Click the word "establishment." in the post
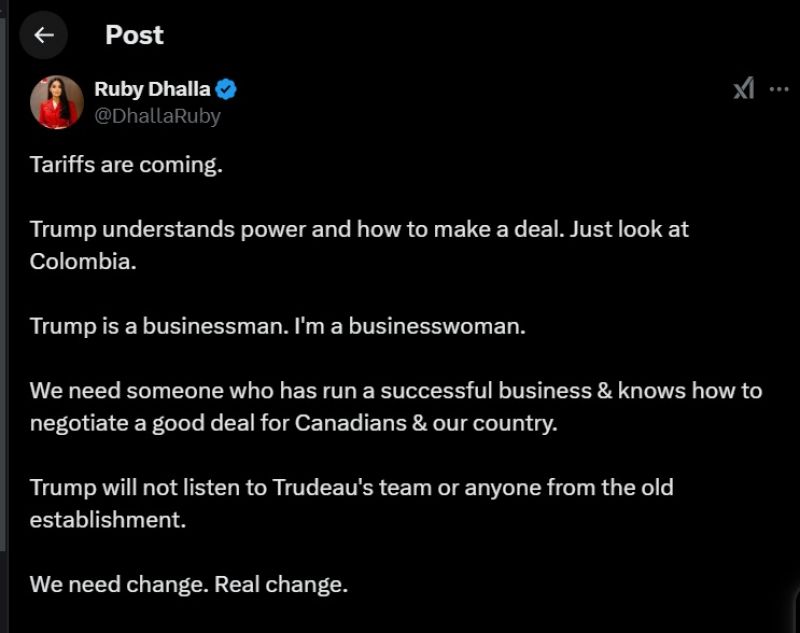 tap(108, 520)
